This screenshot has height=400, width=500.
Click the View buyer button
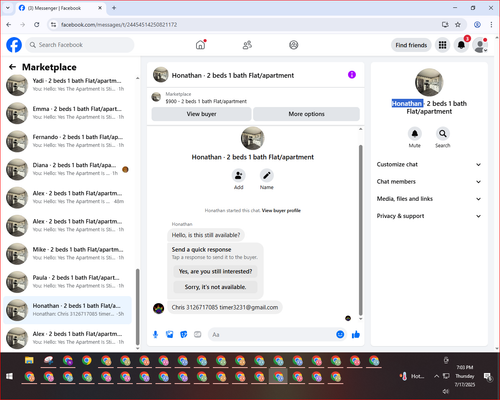click(201, 114)
